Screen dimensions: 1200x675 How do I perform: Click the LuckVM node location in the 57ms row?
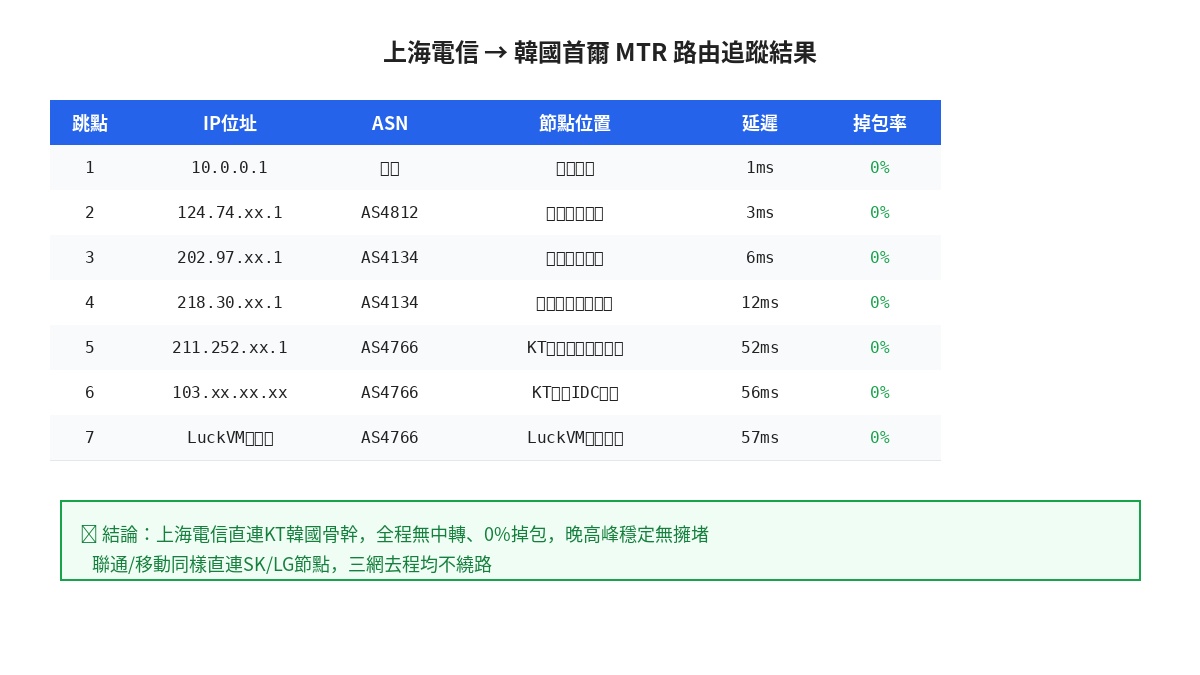(x=575, y=438)
